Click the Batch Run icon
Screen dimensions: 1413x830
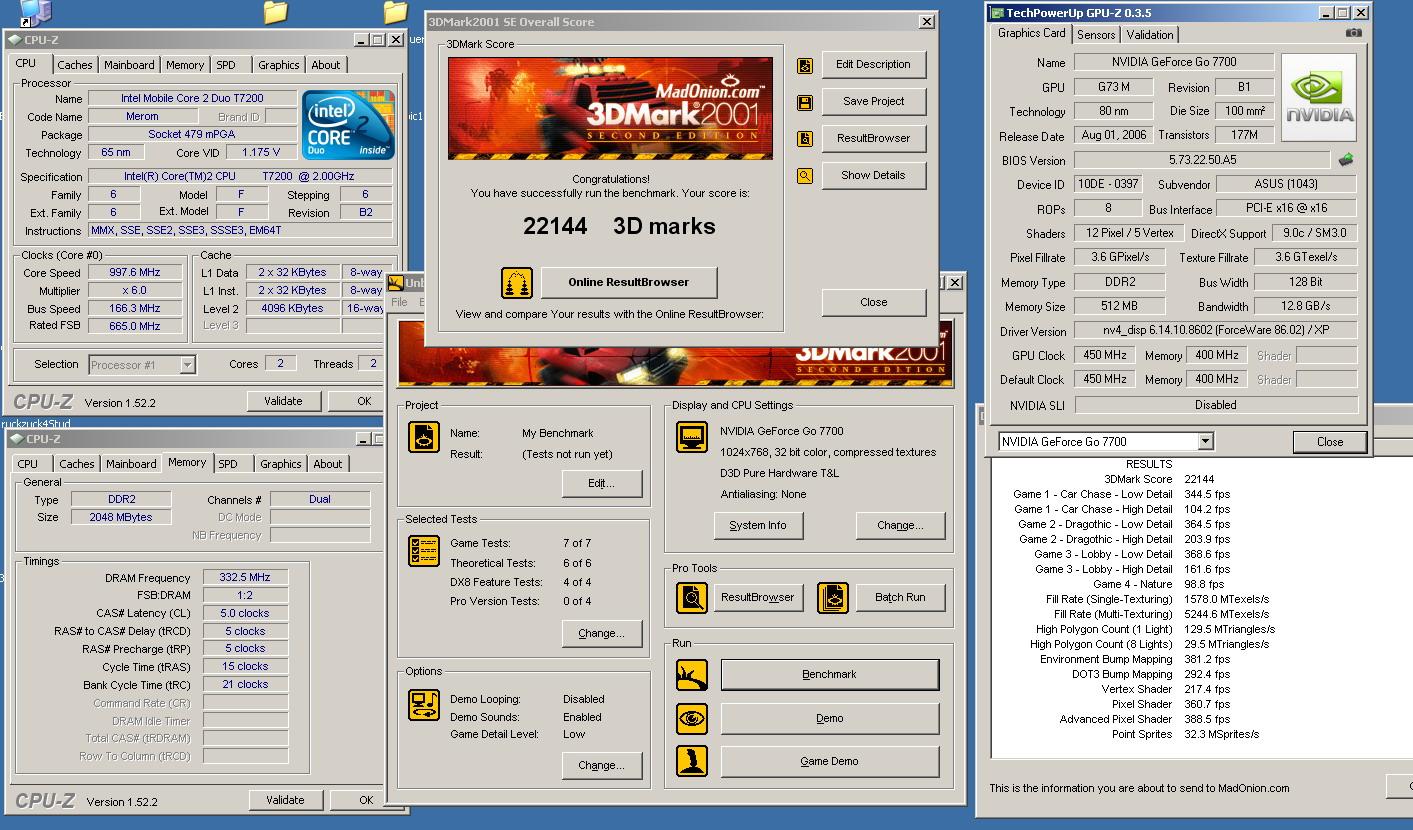coord(832,598)
